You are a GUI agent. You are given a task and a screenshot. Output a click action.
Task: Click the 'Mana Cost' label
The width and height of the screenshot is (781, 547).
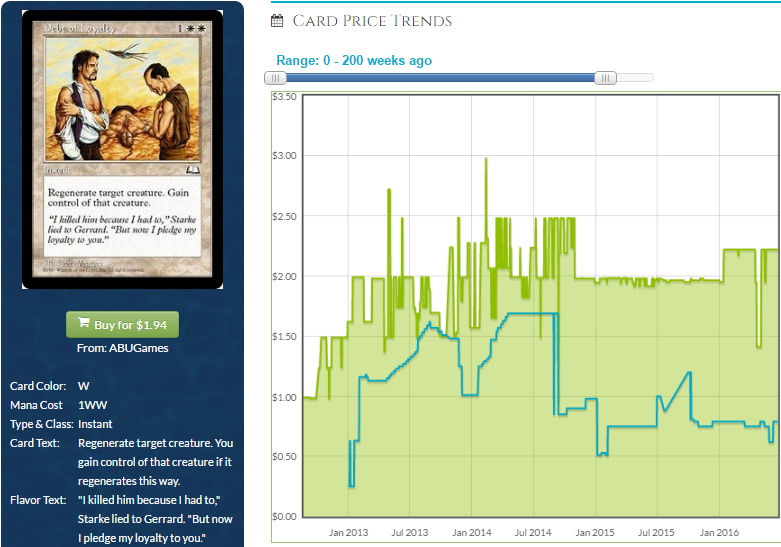pos(36,405)
